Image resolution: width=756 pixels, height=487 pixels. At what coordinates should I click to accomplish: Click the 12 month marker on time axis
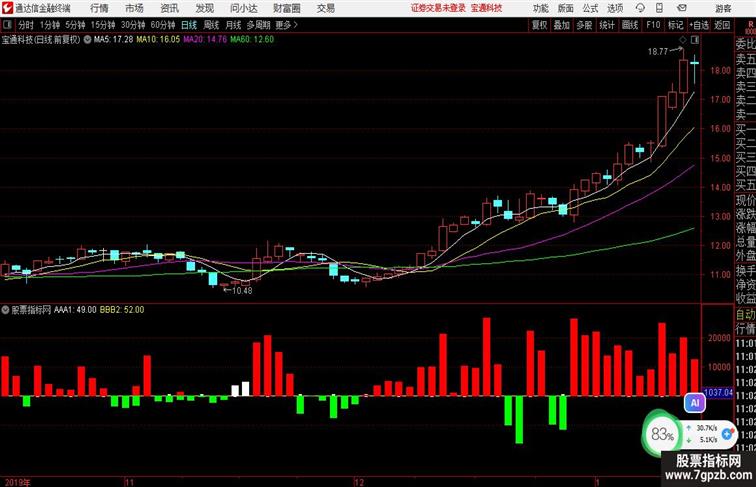pyautogui.click(x=359, y=482)
